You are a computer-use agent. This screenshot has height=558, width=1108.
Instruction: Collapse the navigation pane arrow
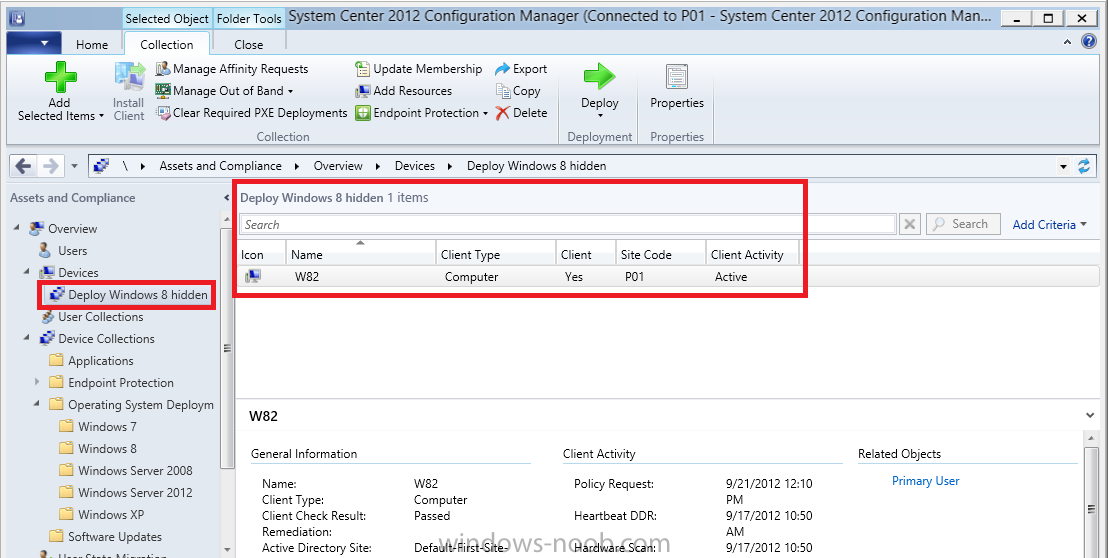point(227,198)
